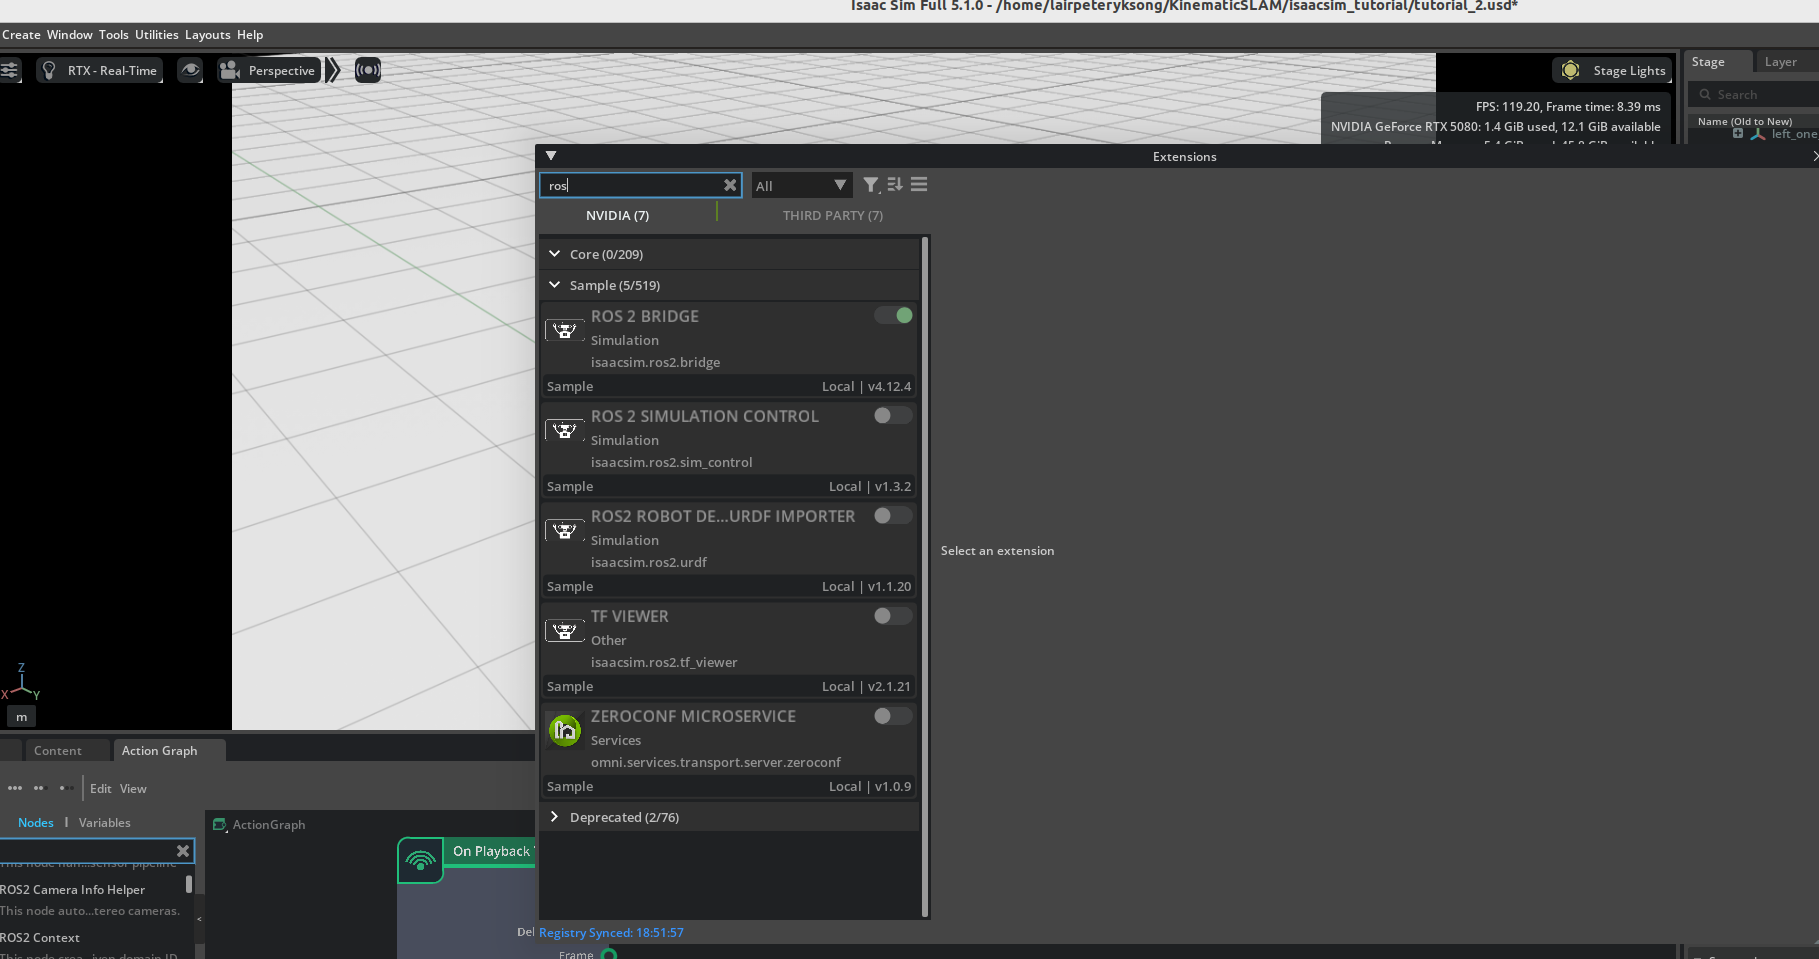Open the All category dropdown in Extensions
The height and width of the screenshot is (959, 1819).
[802, 185]
